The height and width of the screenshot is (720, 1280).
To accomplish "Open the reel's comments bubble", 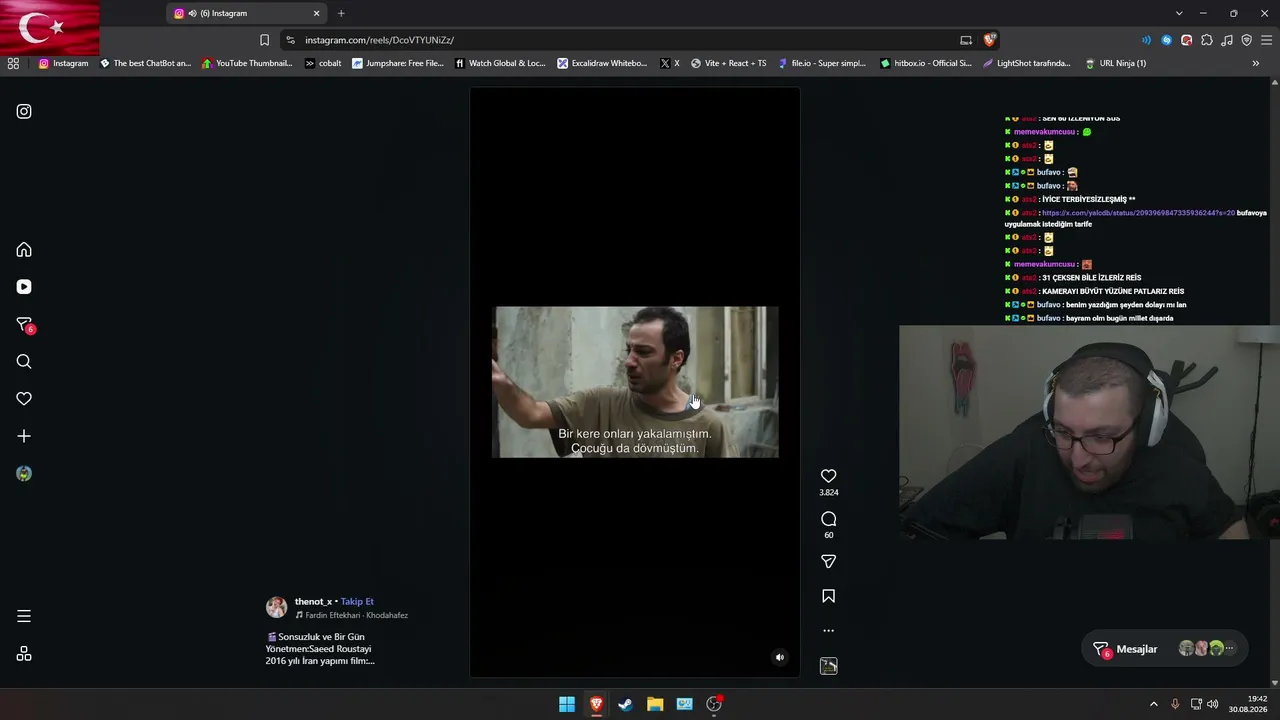I will click(x=828, y=519).
